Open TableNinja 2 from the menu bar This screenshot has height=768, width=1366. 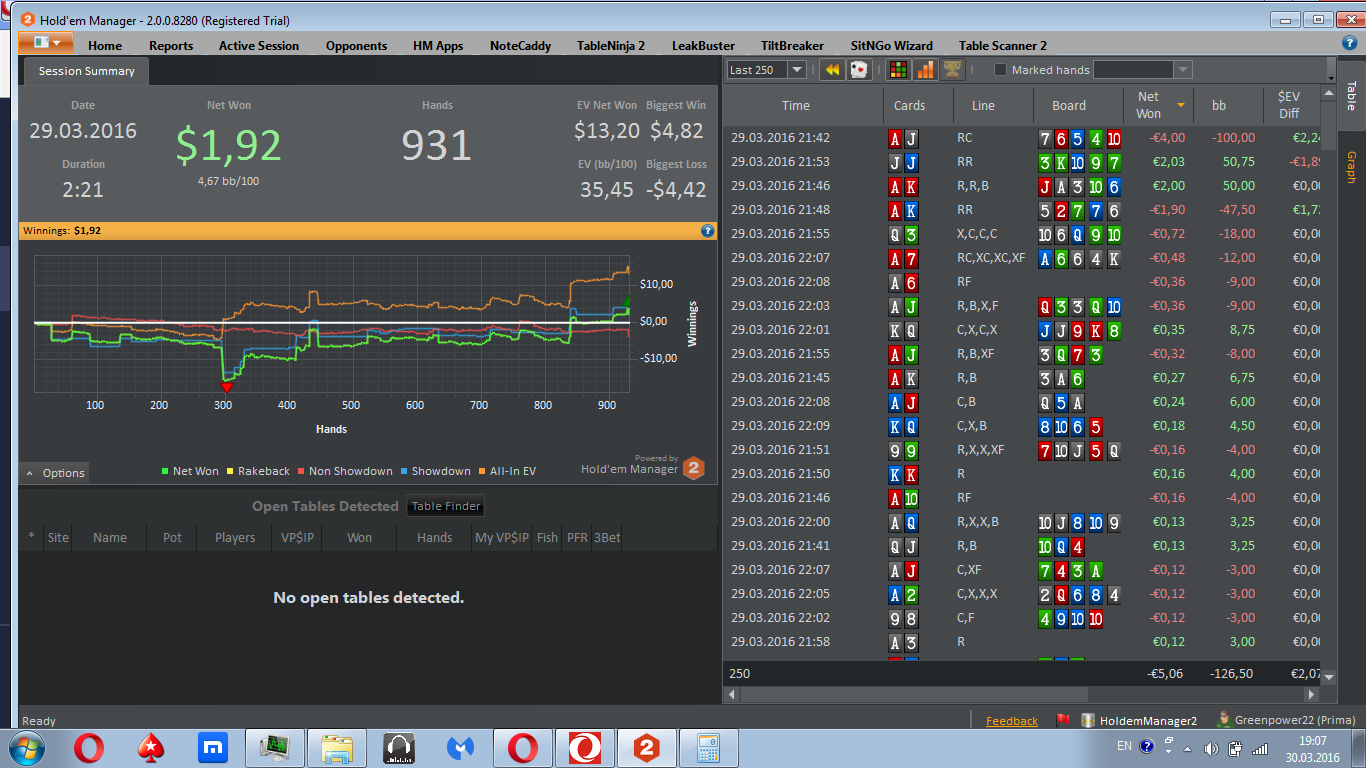point(611,45)
